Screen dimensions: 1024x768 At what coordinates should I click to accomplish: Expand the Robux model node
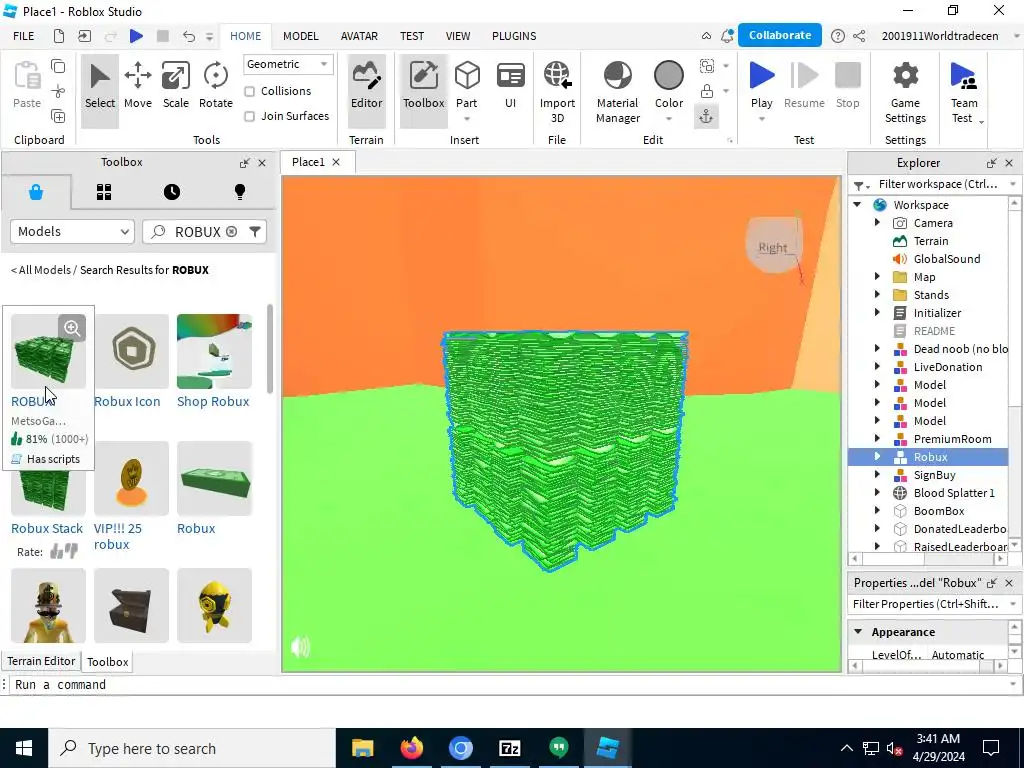pyautogui.click(x=878, y=456)
